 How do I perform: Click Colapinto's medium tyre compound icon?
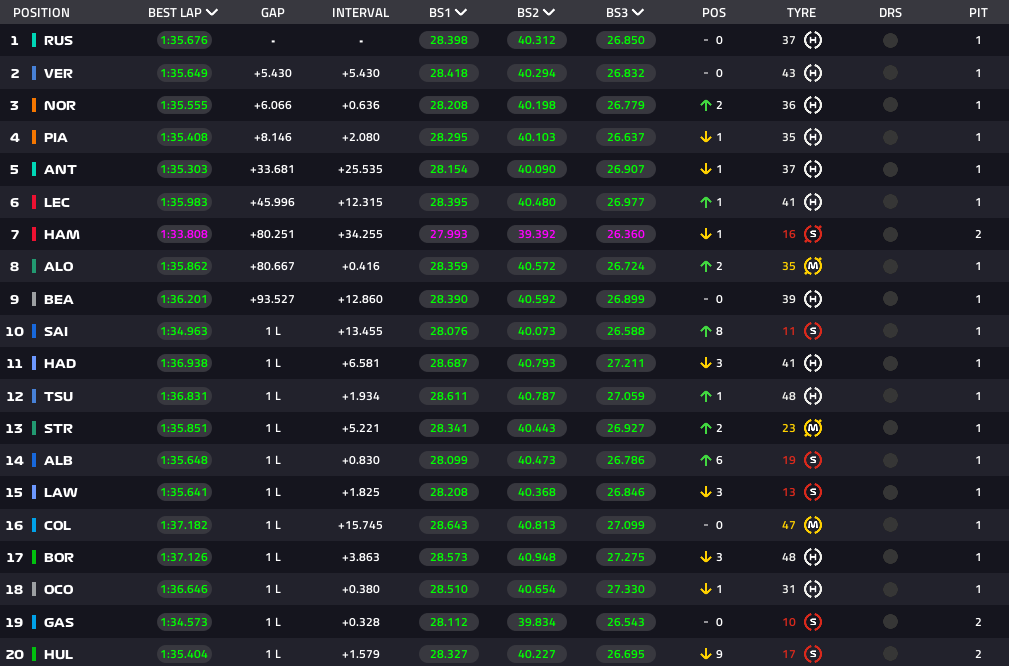coord(813,525)
